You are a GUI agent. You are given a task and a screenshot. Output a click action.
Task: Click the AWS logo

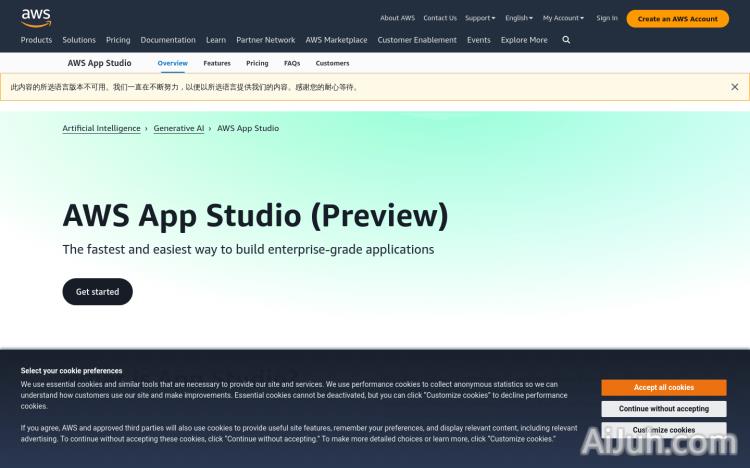point(36,18)
